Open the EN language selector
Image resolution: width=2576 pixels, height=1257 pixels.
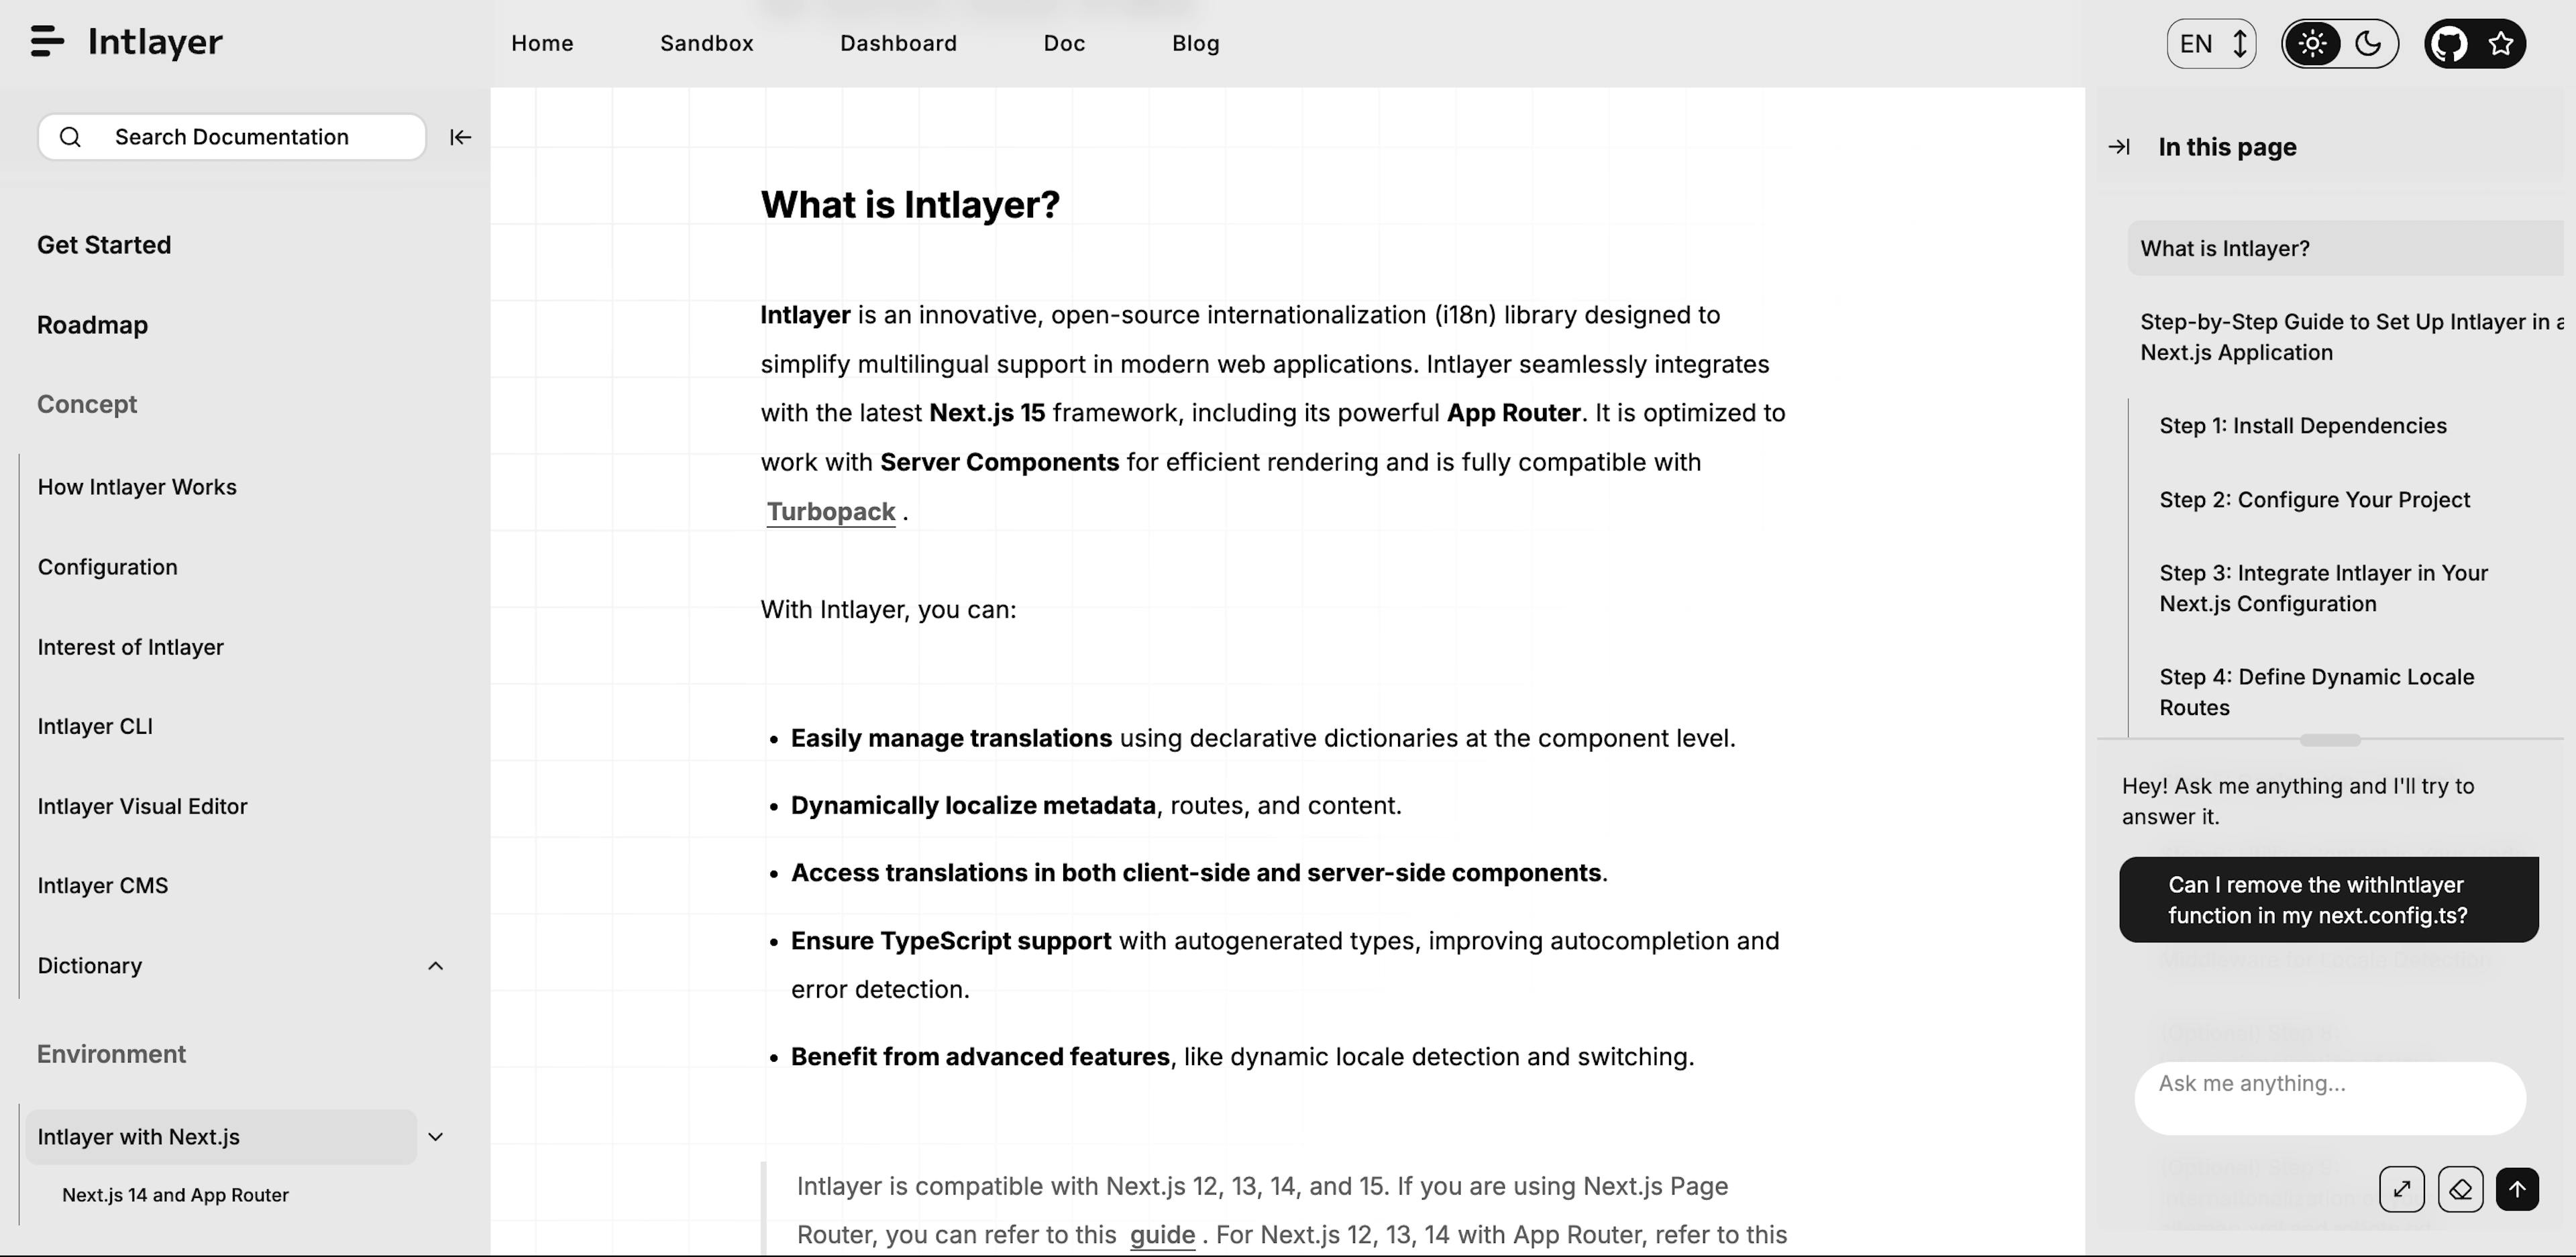pyautogui.click(x=2211, y=44)
